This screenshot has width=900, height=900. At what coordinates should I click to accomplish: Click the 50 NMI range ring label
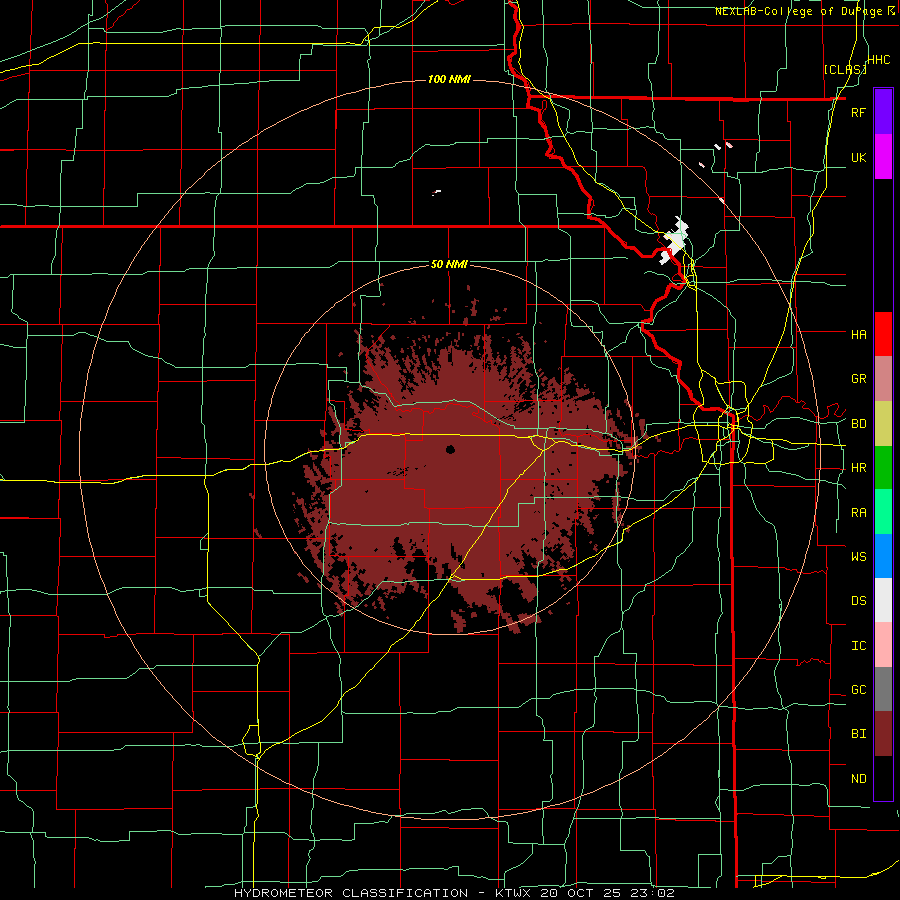tap(449, 265)
